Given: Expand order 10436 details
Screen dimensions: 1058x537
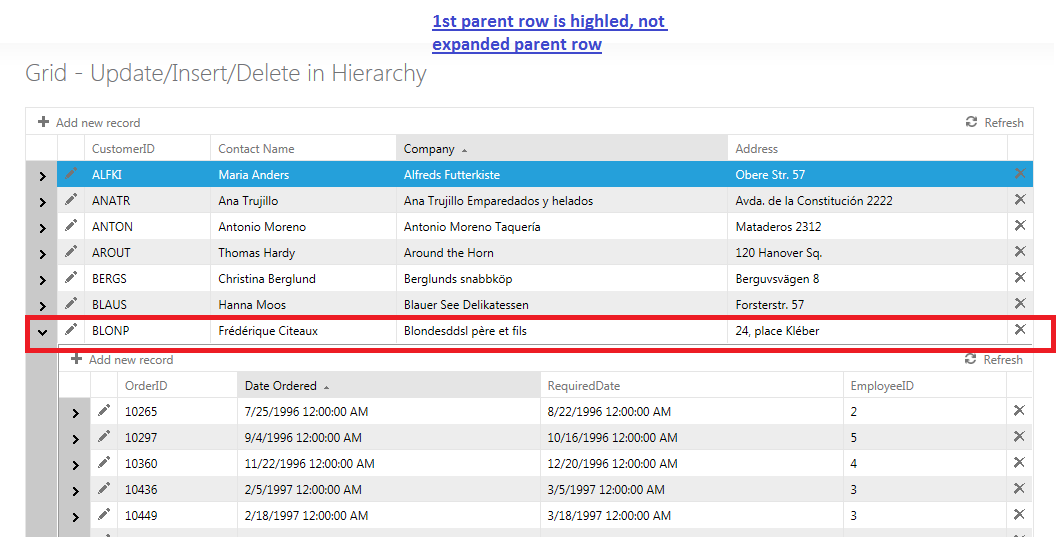Looking at the screenshot, I should click(x=76, y=491).
